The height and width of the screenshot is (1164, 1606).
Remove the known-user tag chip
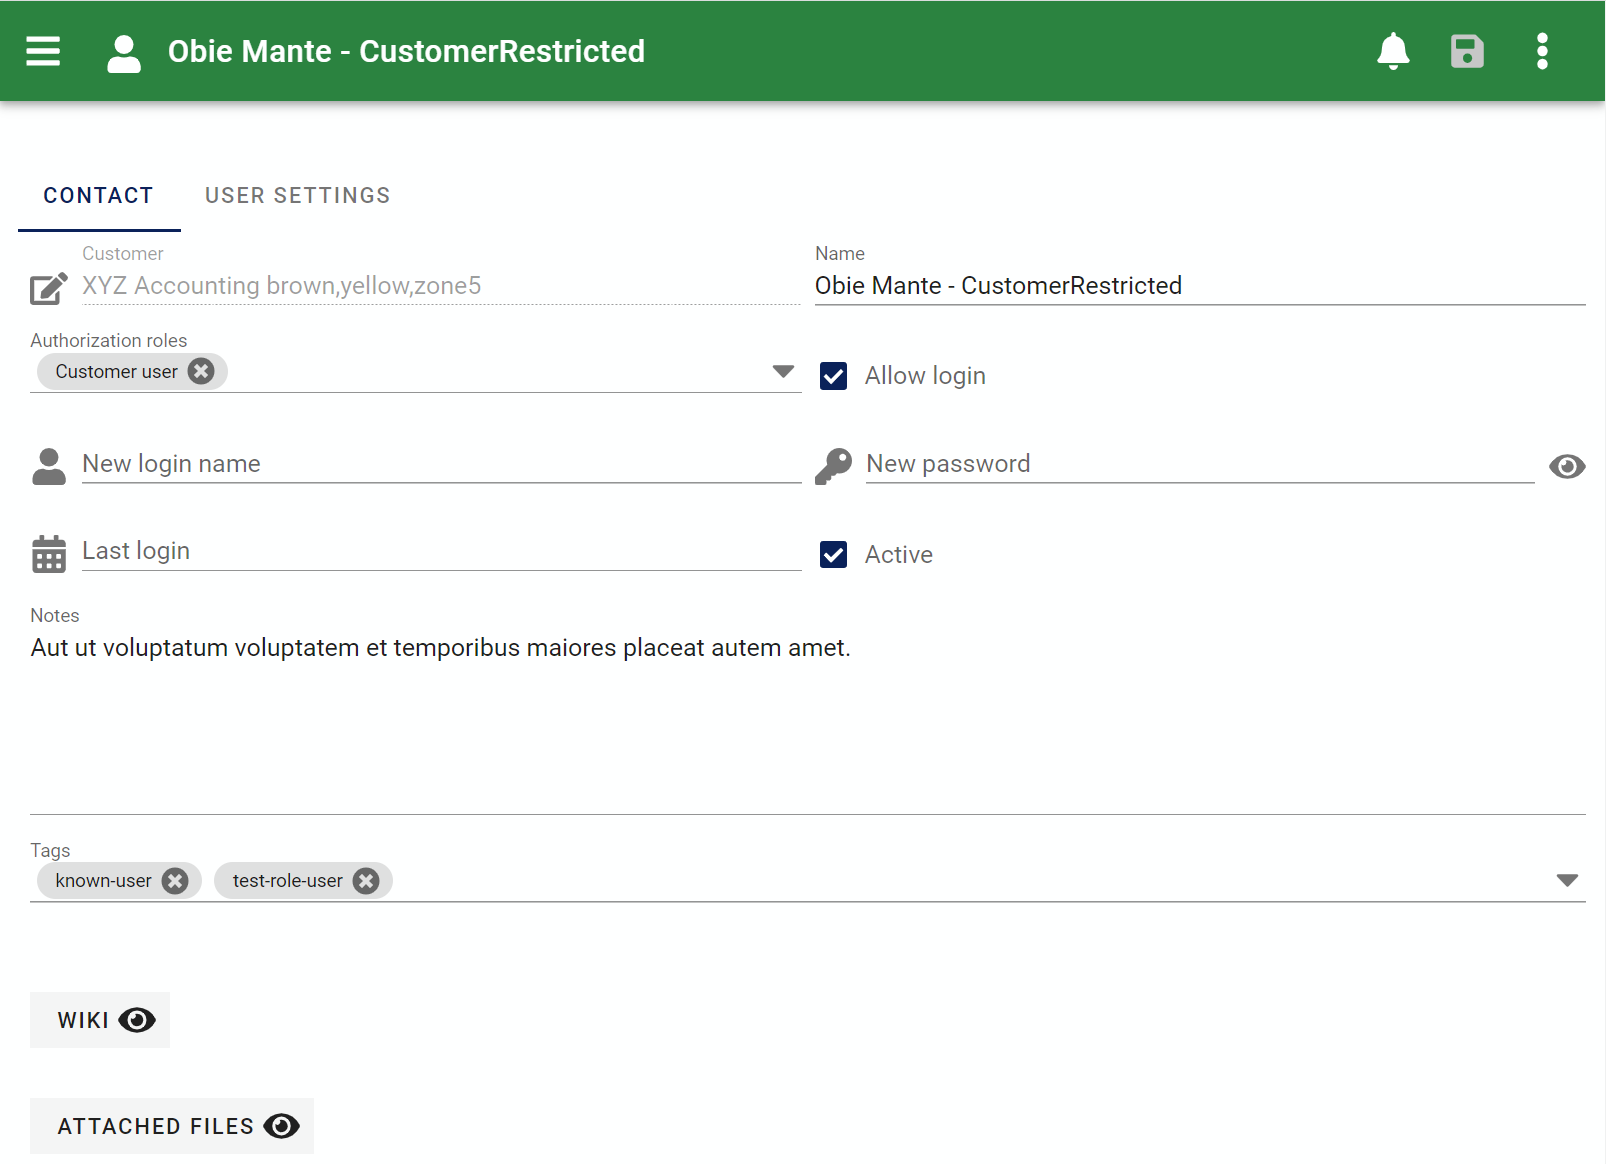click(x=175, y=880)
